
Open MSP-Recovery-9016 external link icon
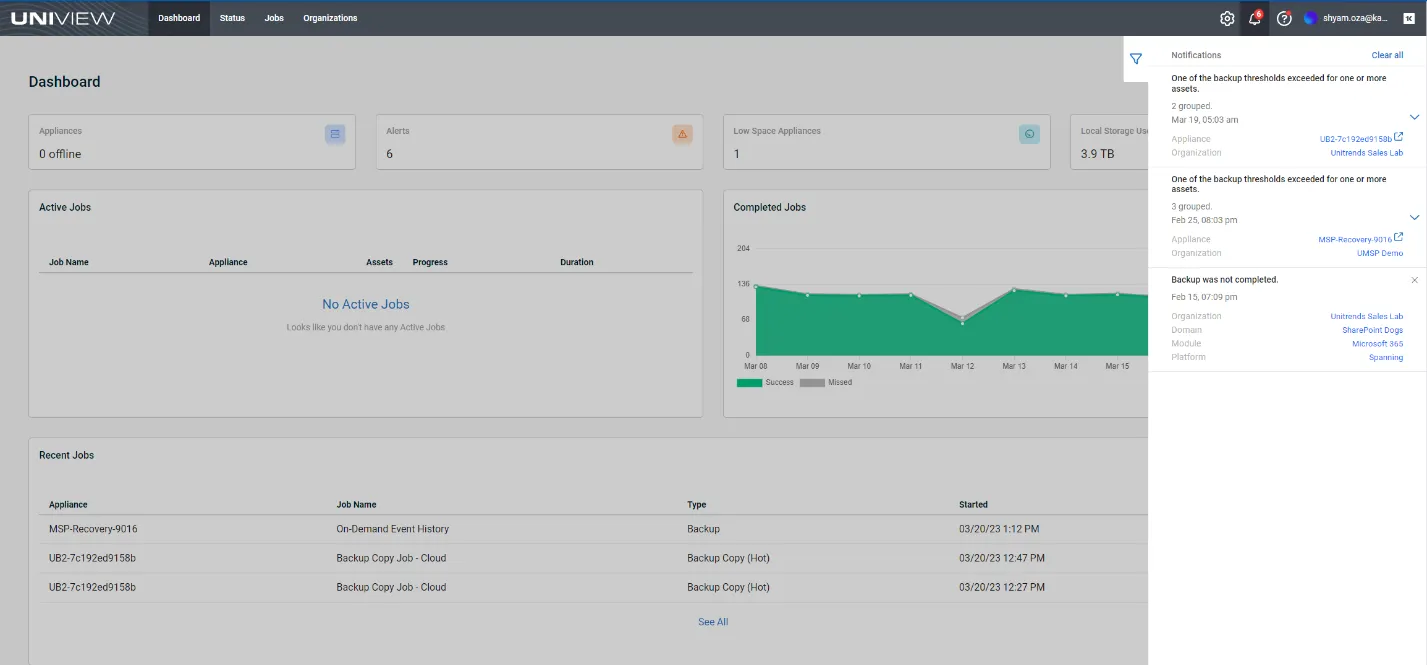pos(1399,238)
